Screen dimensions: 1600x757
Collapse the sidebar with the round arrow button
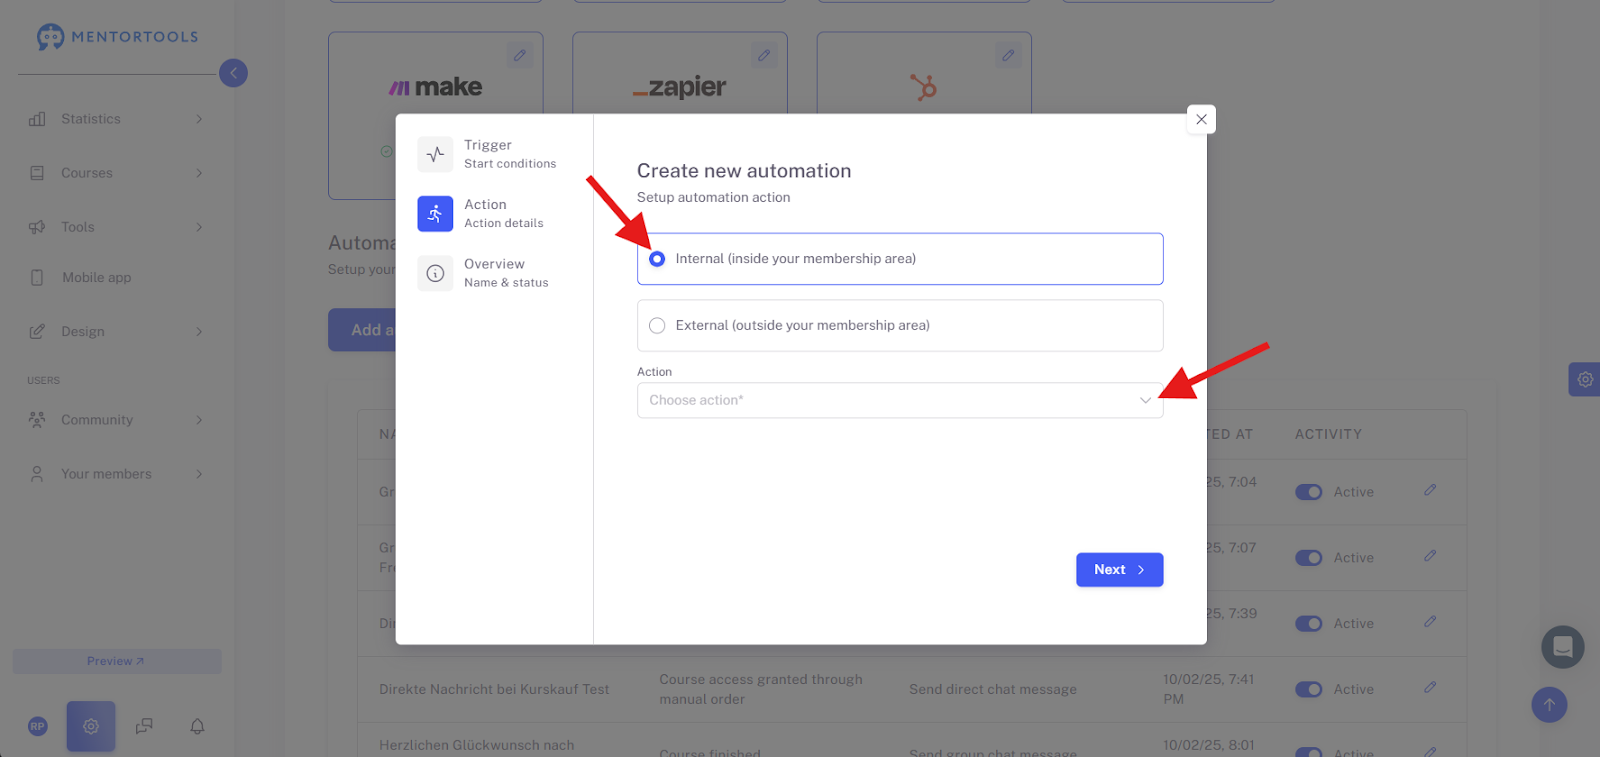[233, 73]
